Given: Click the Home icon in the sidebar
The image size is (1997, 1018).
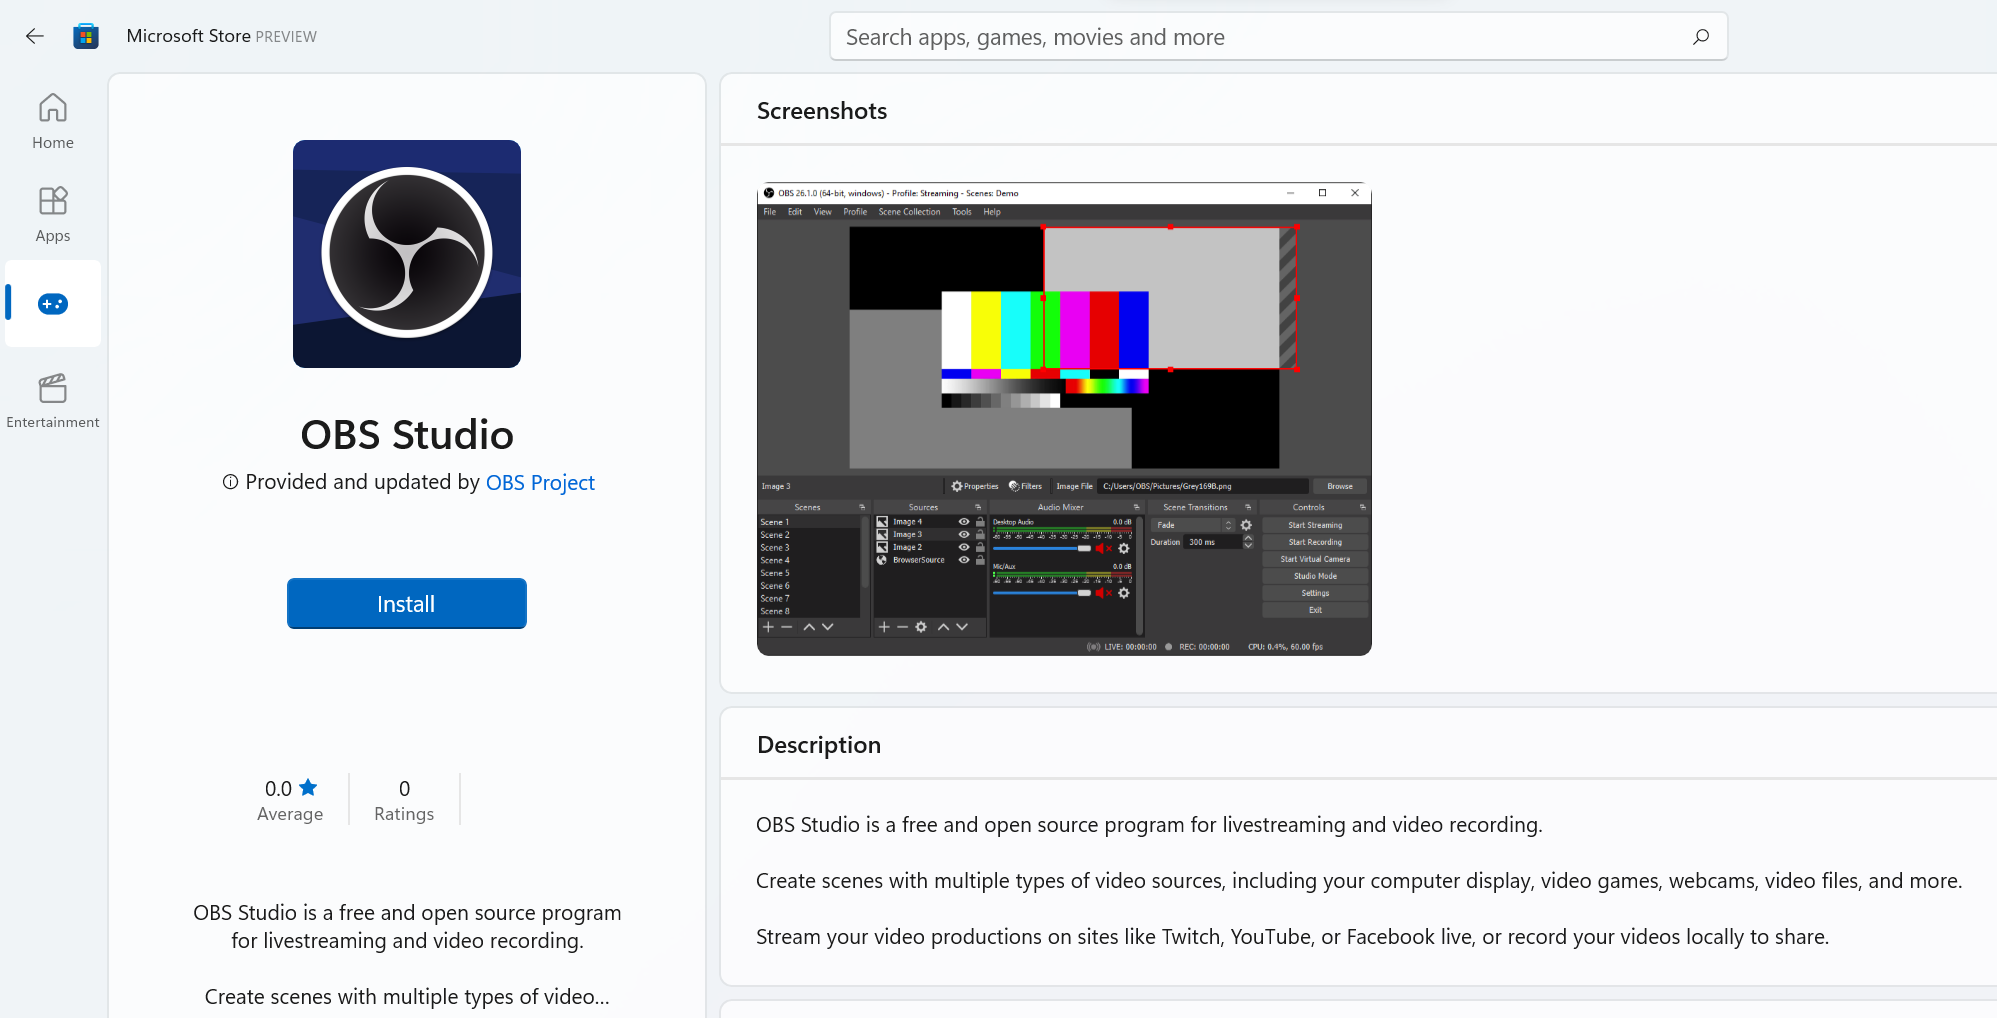Looking at the screenshot, I should point(52,119).
